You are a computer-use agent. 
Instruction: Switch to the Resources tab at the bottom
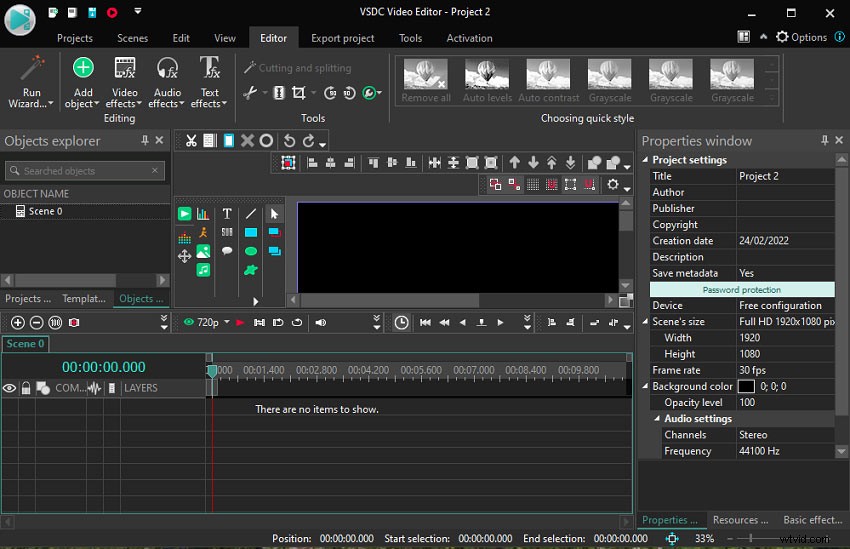click(x=740, y=520)
